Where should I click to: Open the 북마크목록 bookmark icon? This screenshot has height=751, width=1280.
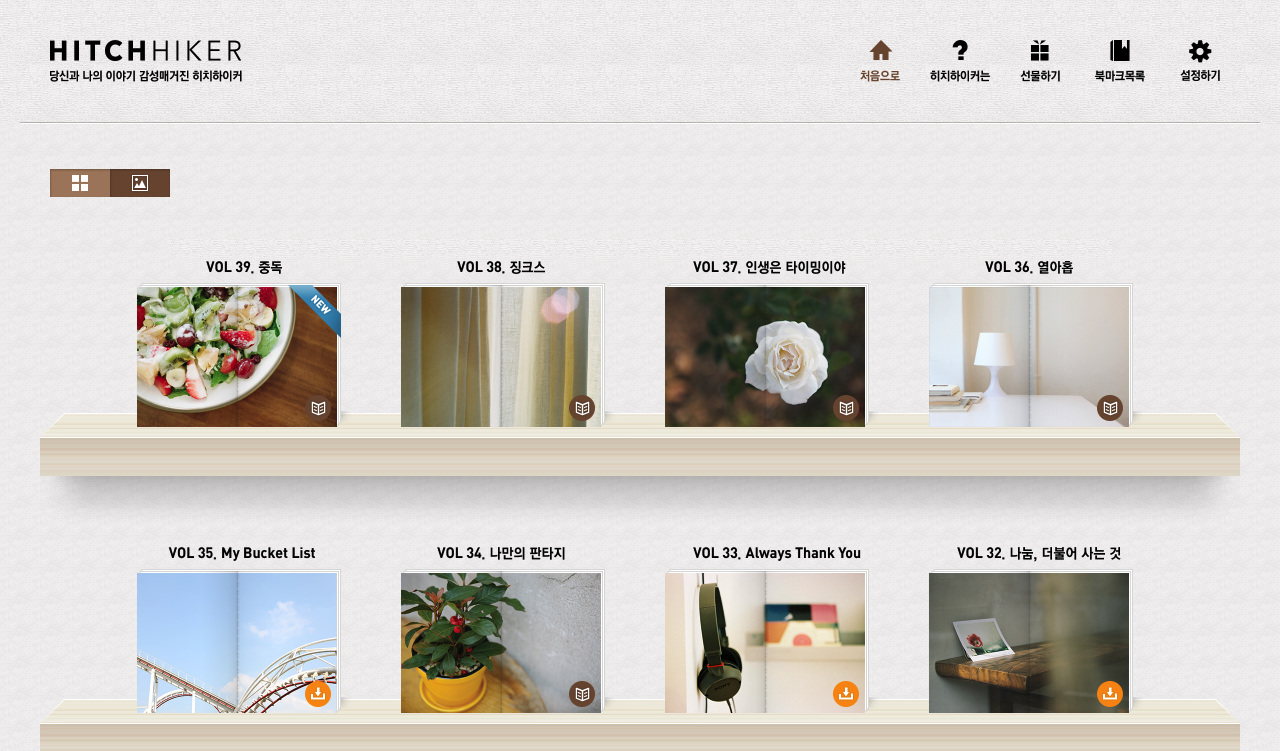pos(1120,51)
